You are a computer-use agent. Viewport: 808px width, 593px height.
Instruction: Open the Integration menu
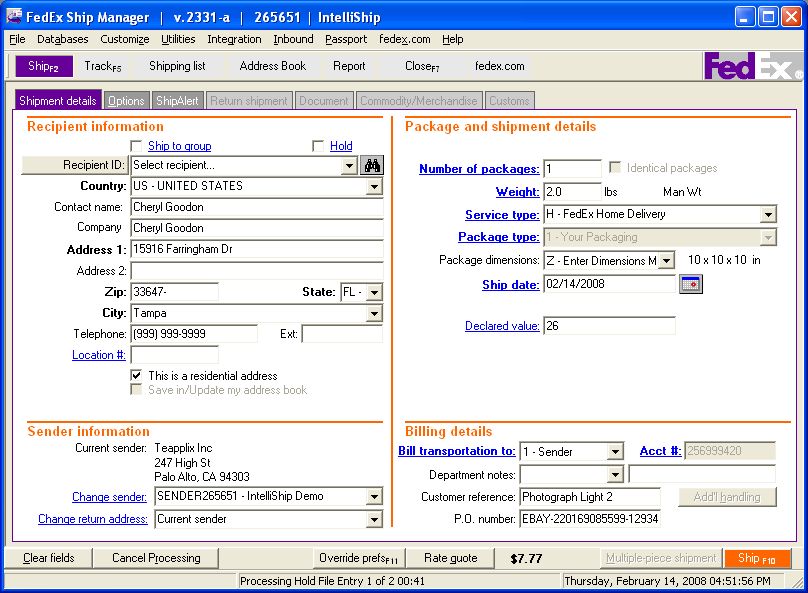(x=234, y=39)
